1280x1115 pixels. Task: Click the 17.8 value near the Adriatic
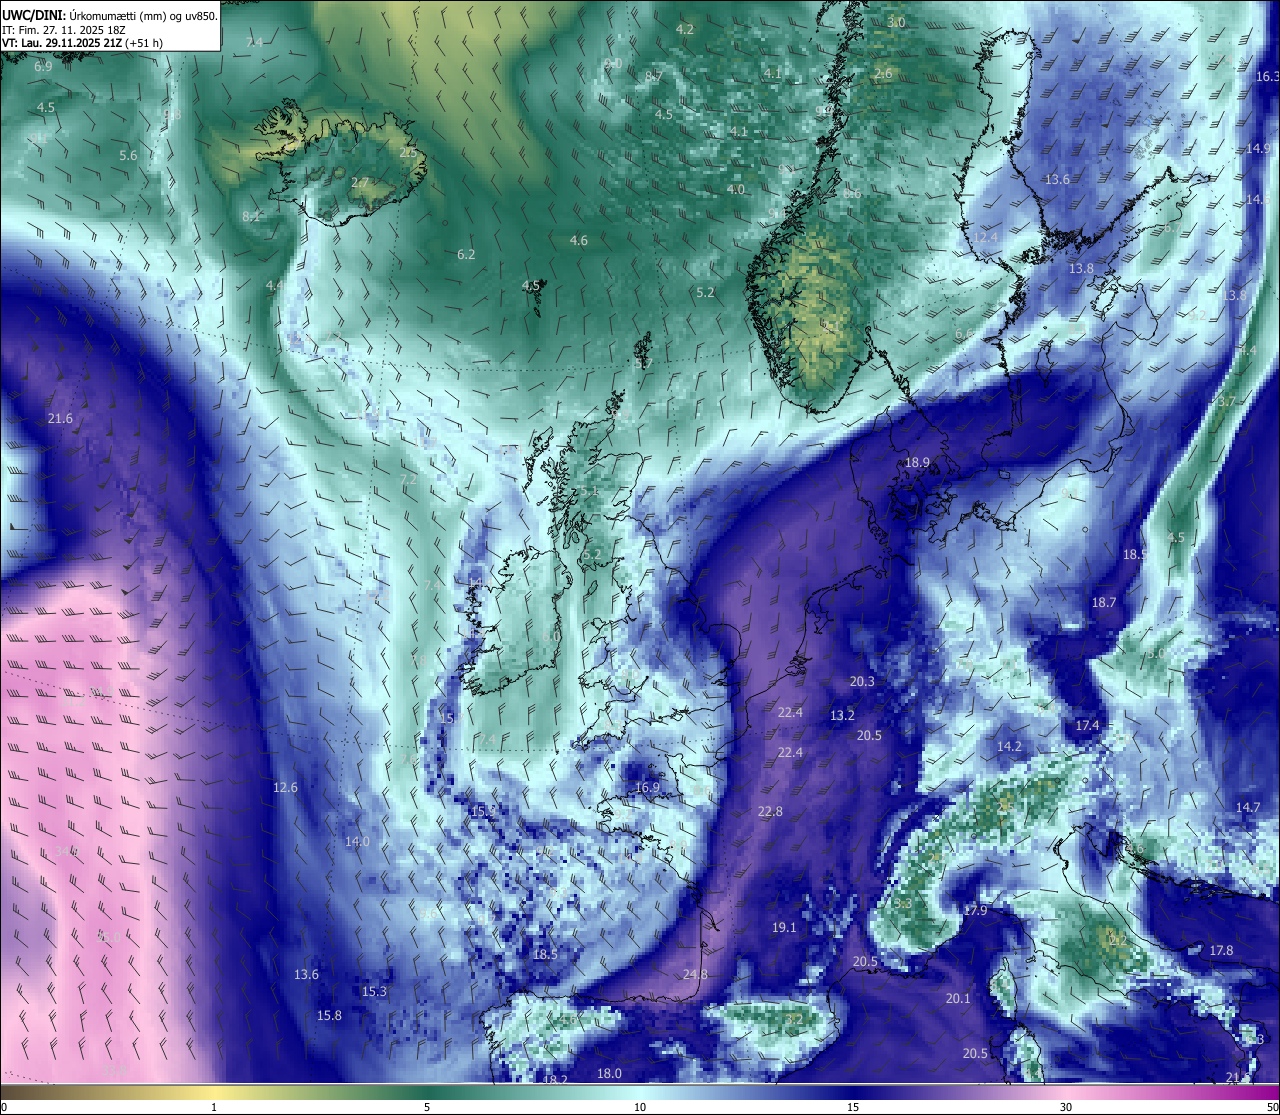pyautogui.click(x=1221, y=950)
